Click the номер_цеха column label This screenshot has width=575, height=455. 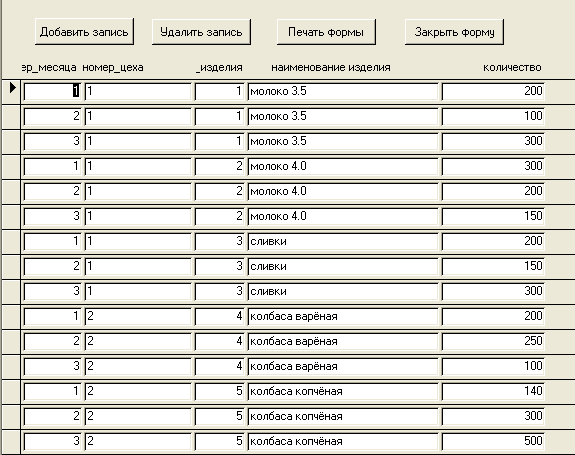coord(113,68)
